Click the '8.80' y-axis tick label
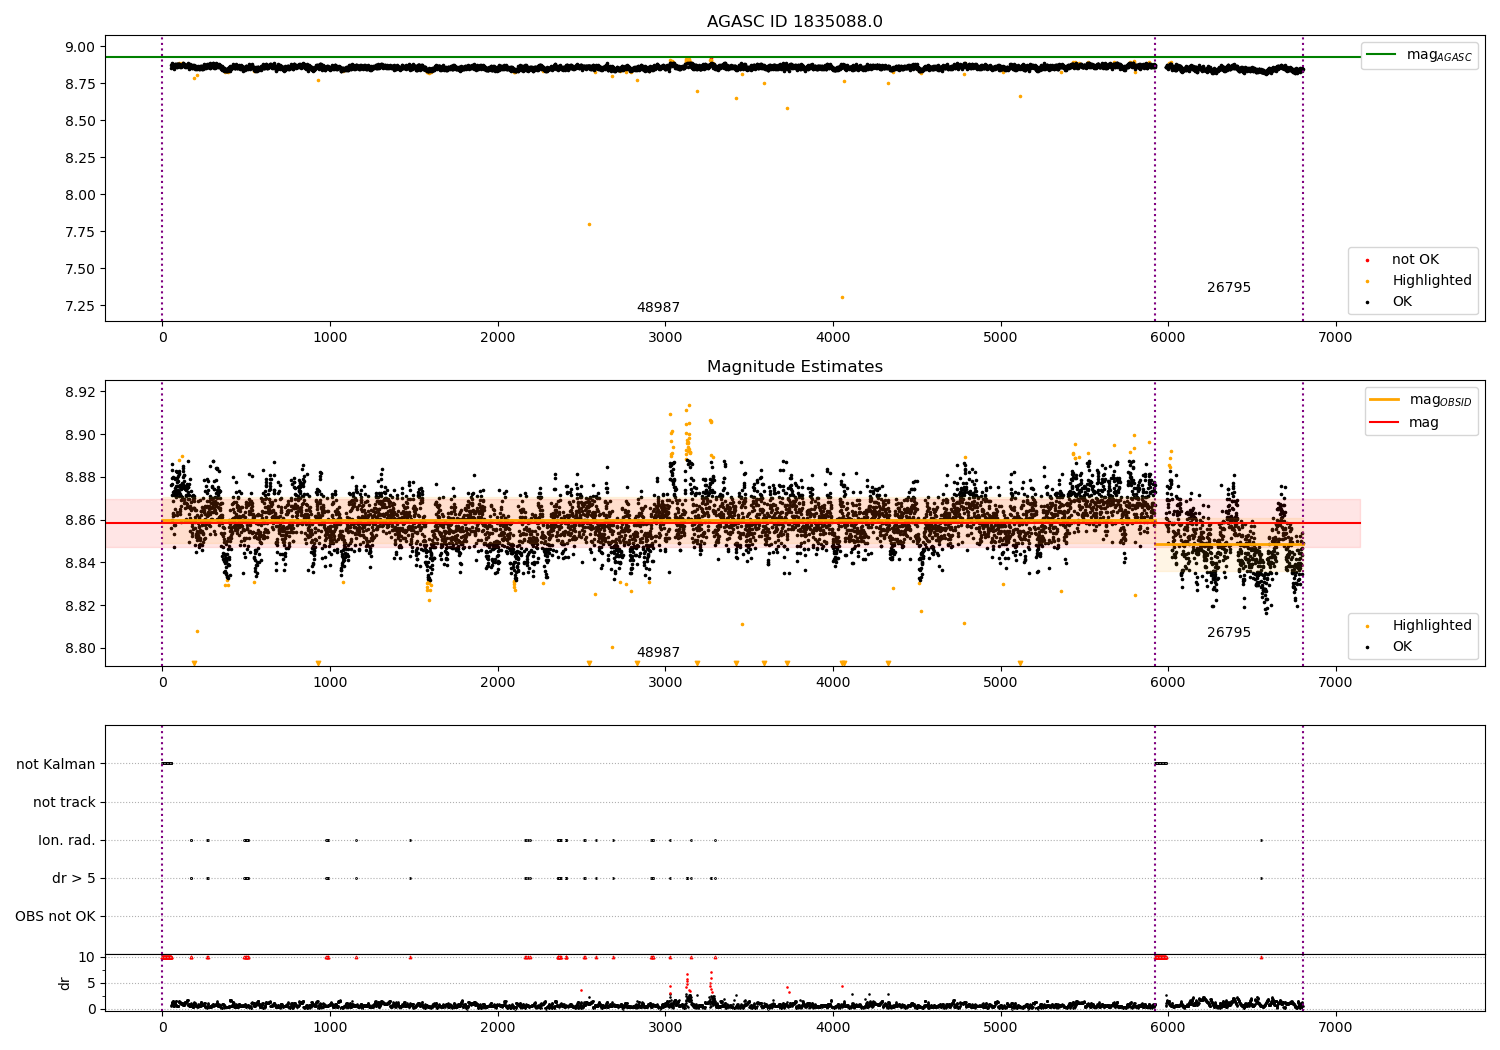The height and width of the screenshot is (1050, 1500). point(80,648)
